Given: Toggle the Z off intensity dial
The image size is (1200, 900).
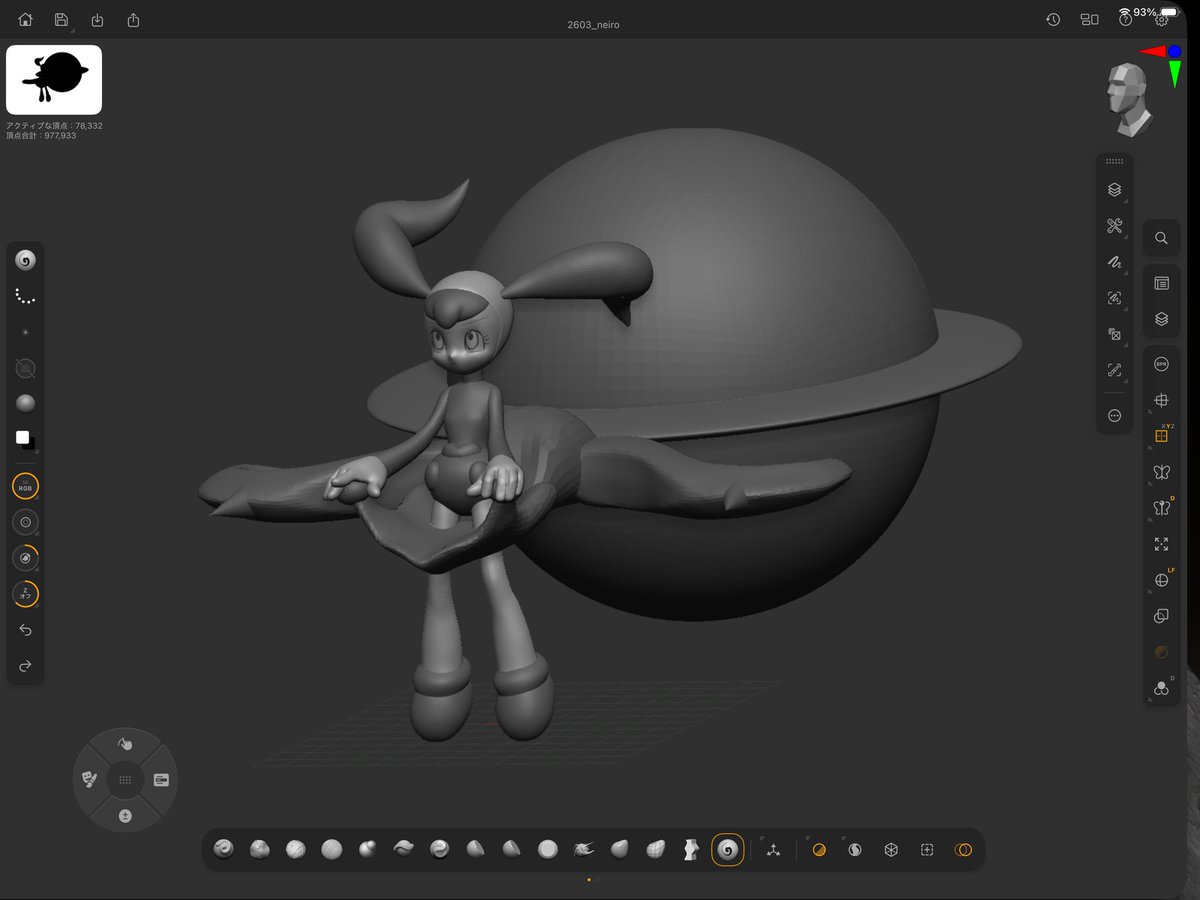Looking at the screenshot, I should click(26, 594).
